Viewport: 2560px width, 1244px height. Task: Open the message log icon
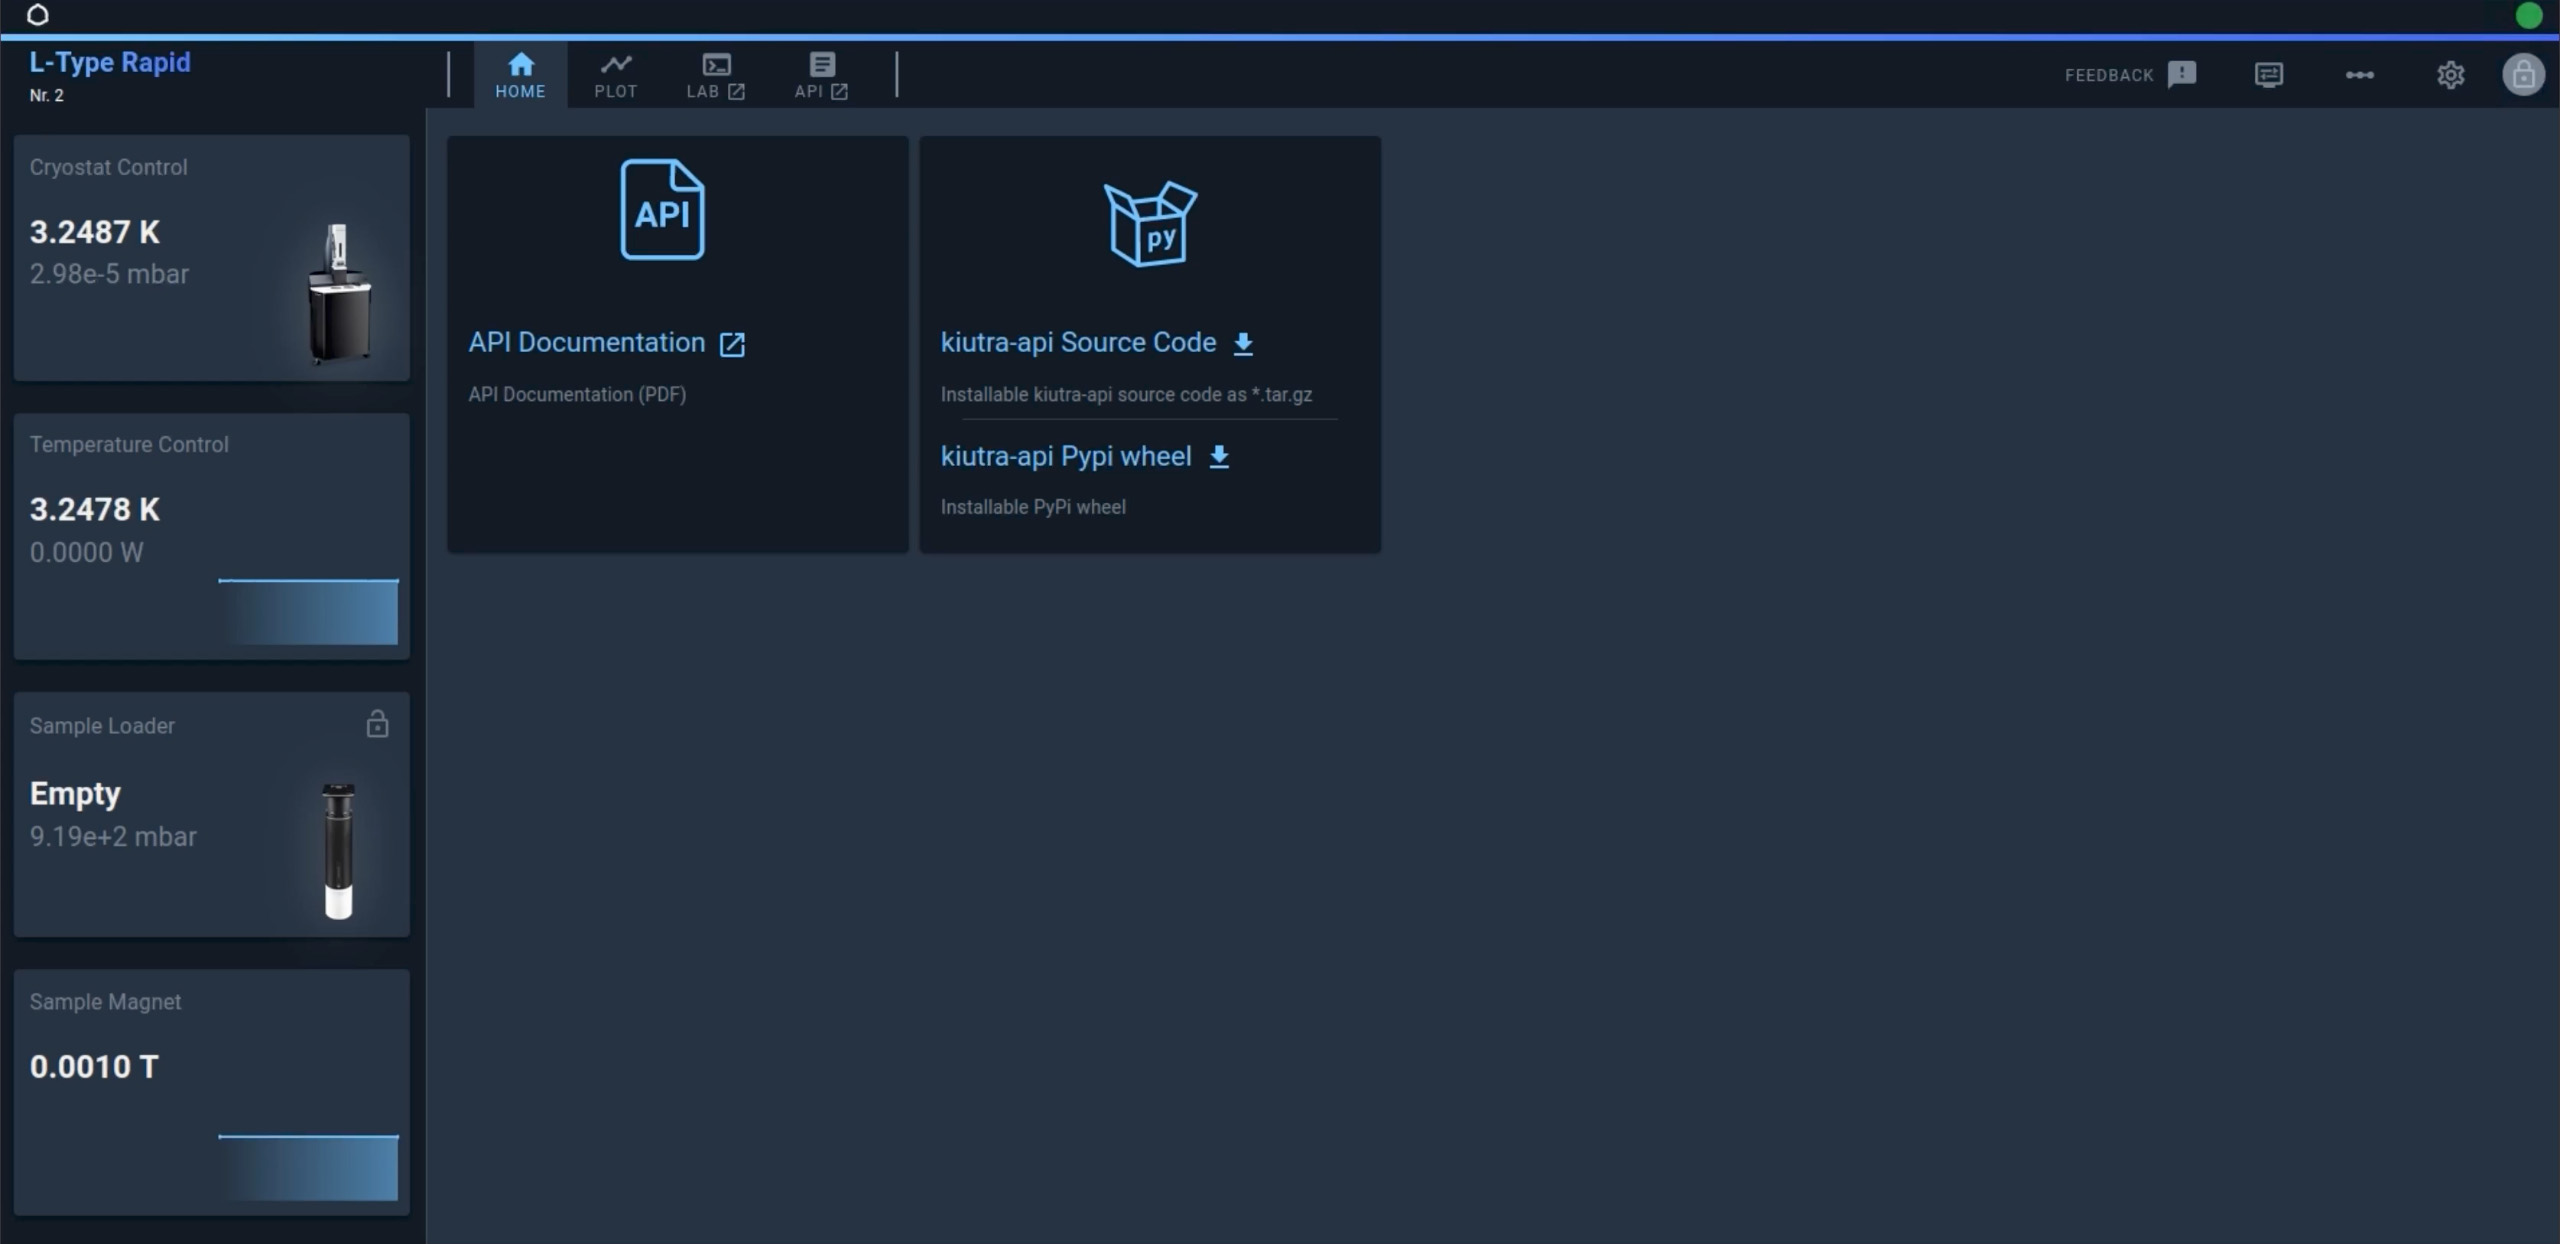2269,75
